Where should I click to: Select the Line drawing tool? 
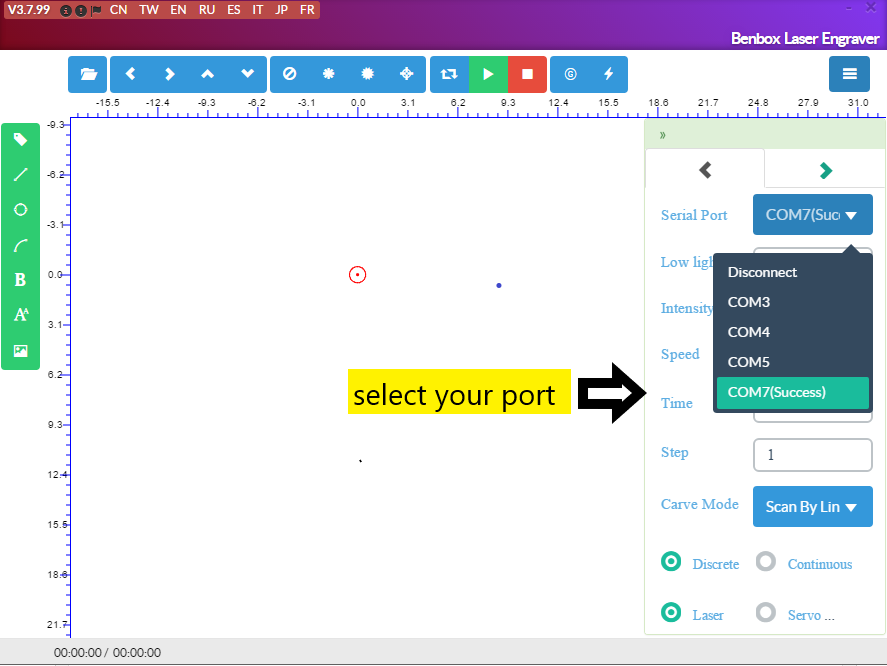point(20,174)
